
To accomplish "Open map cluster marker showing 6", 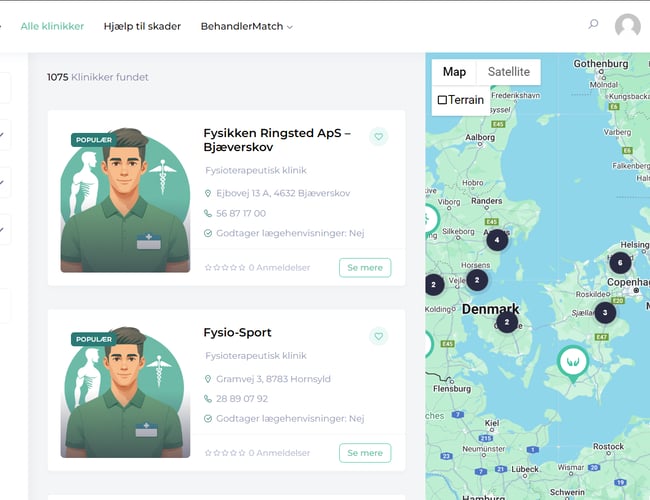I will coord(620,262).
